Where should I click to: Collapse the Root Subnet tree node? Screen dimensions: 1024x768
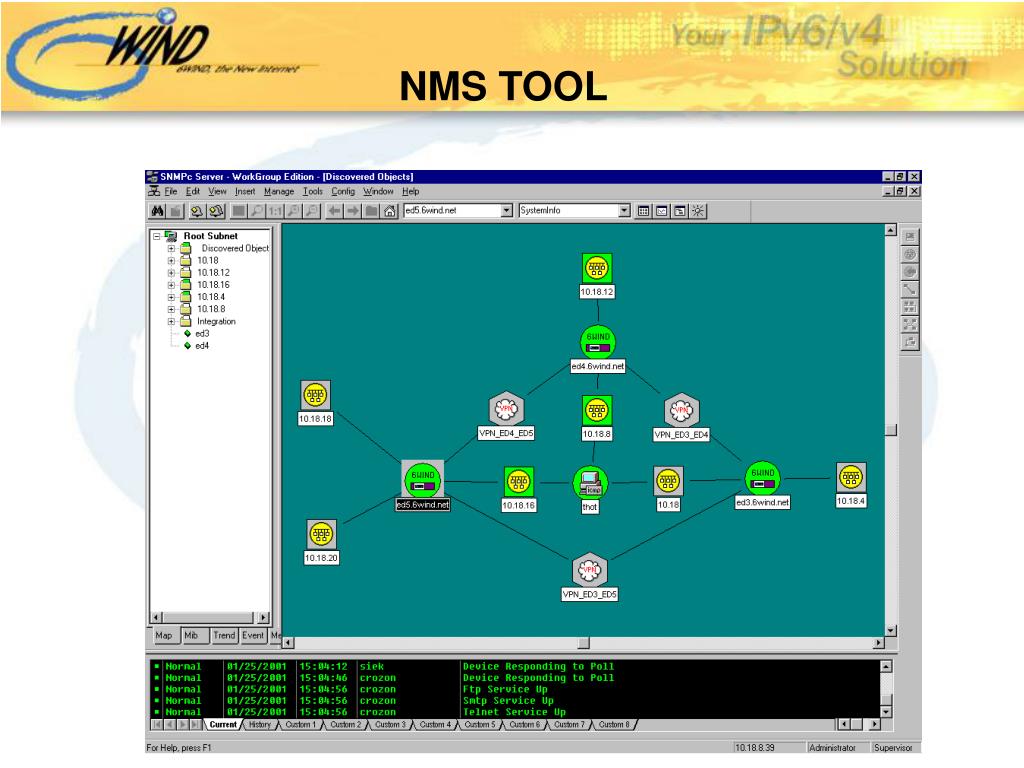157,236
